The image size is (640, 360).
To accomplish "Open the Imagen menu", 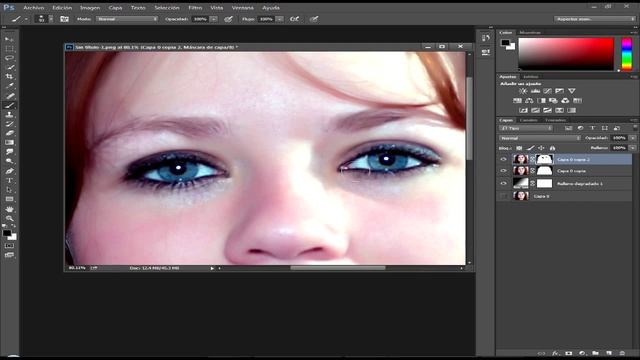I will pos(90,7).
